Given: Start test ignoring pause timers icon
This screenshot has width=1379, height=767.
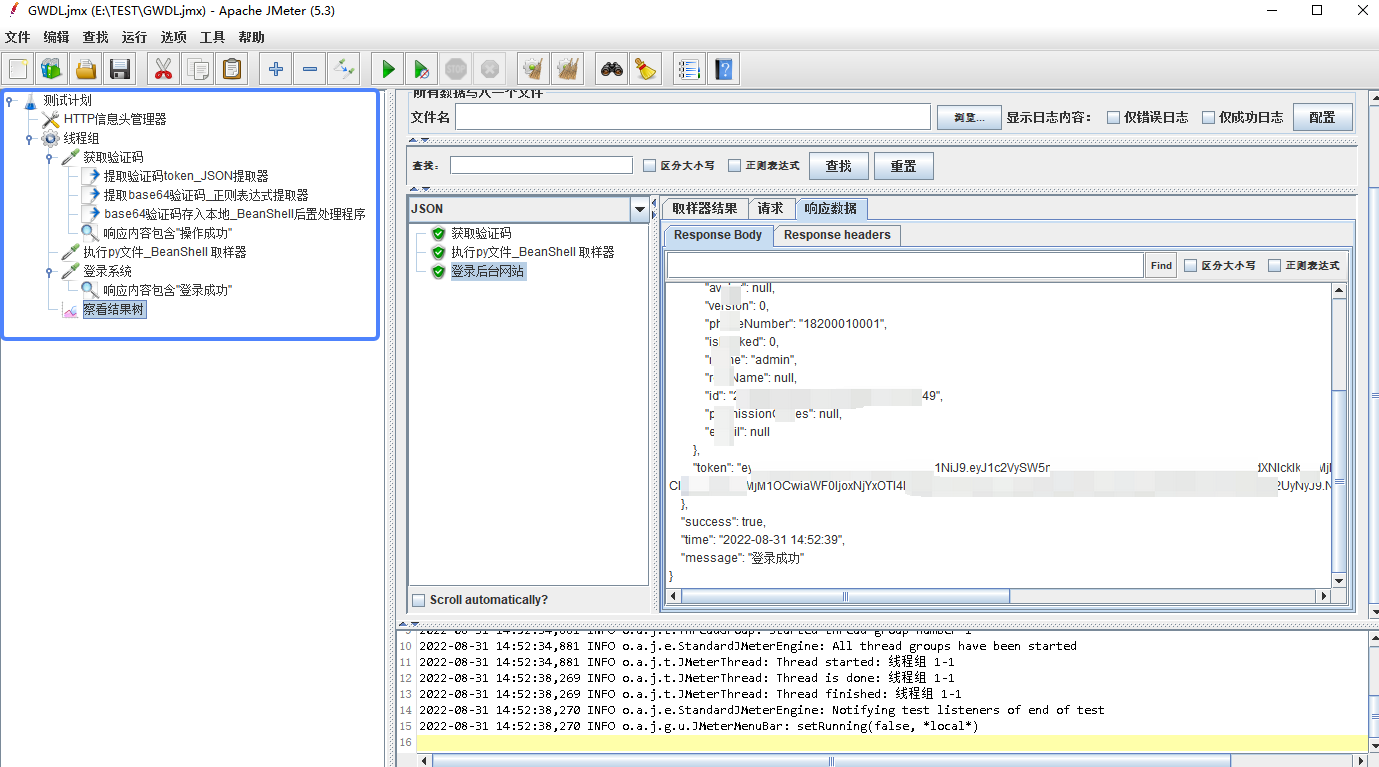Looking at the screenshot, I should (x=421, y=68).
